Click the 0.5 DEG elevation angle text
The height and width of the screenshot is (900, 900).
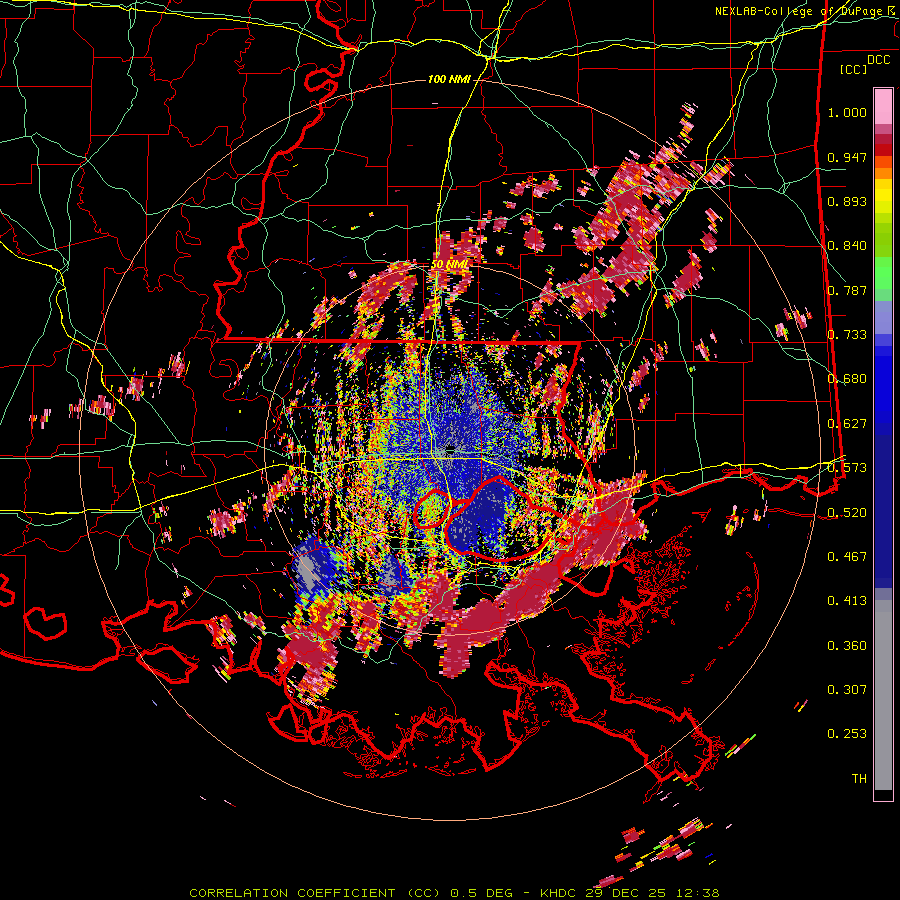[x=482, y=893]
